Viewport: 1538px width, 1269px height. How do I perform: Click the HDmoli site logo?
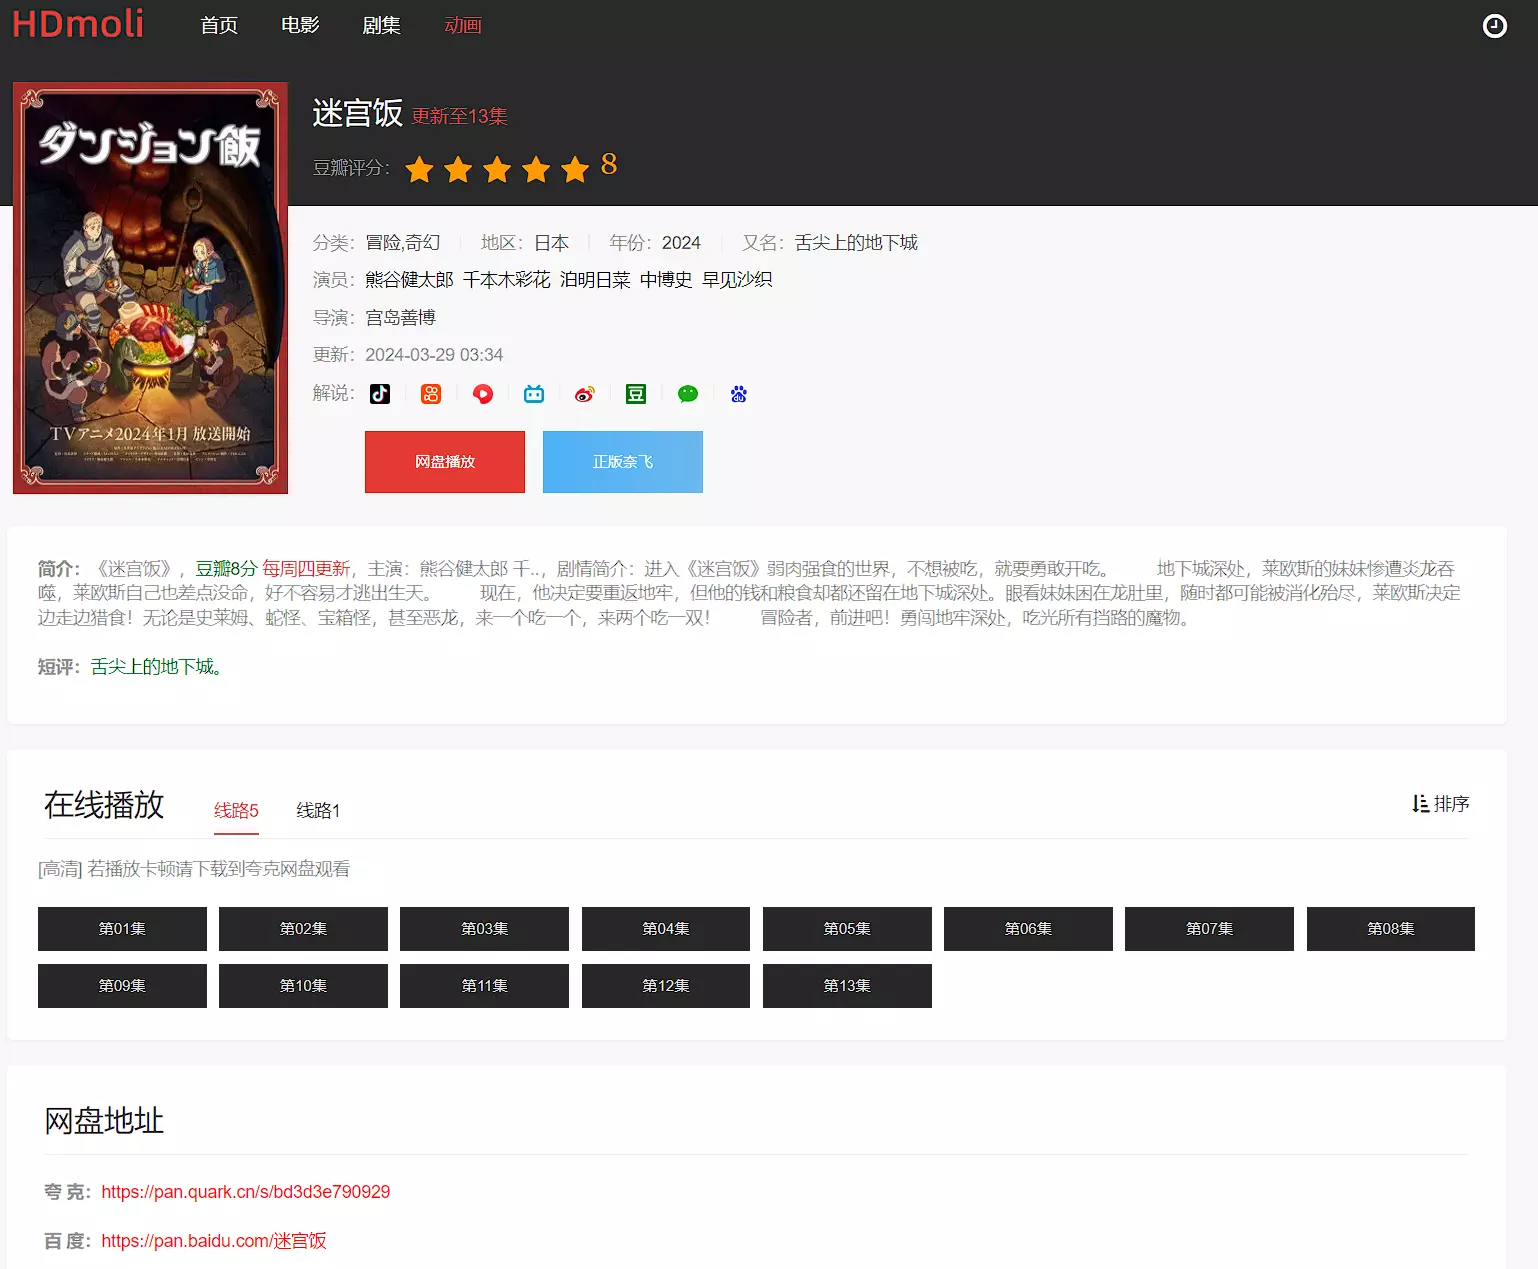[78, 24]
